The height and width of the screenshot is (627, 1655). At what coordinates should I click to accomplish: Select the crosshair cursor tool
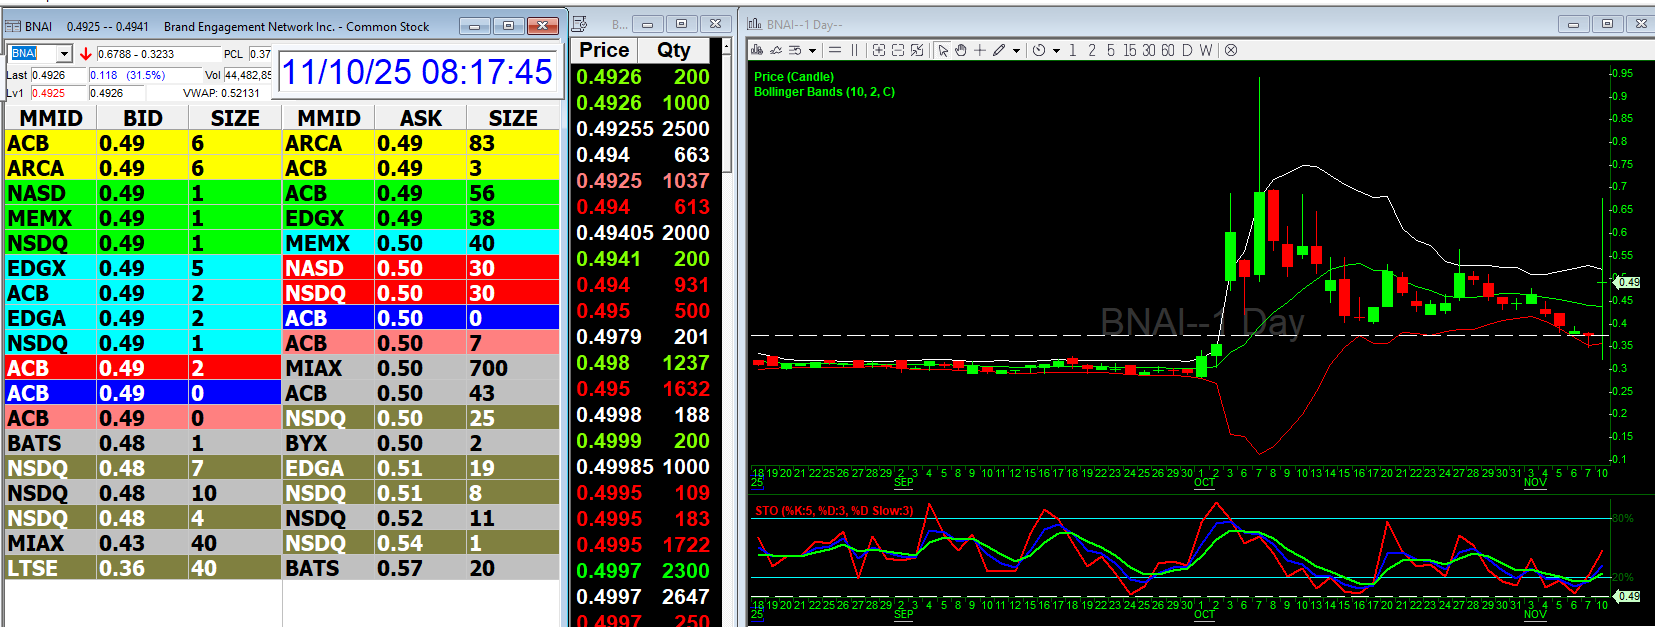coord(980,50)
